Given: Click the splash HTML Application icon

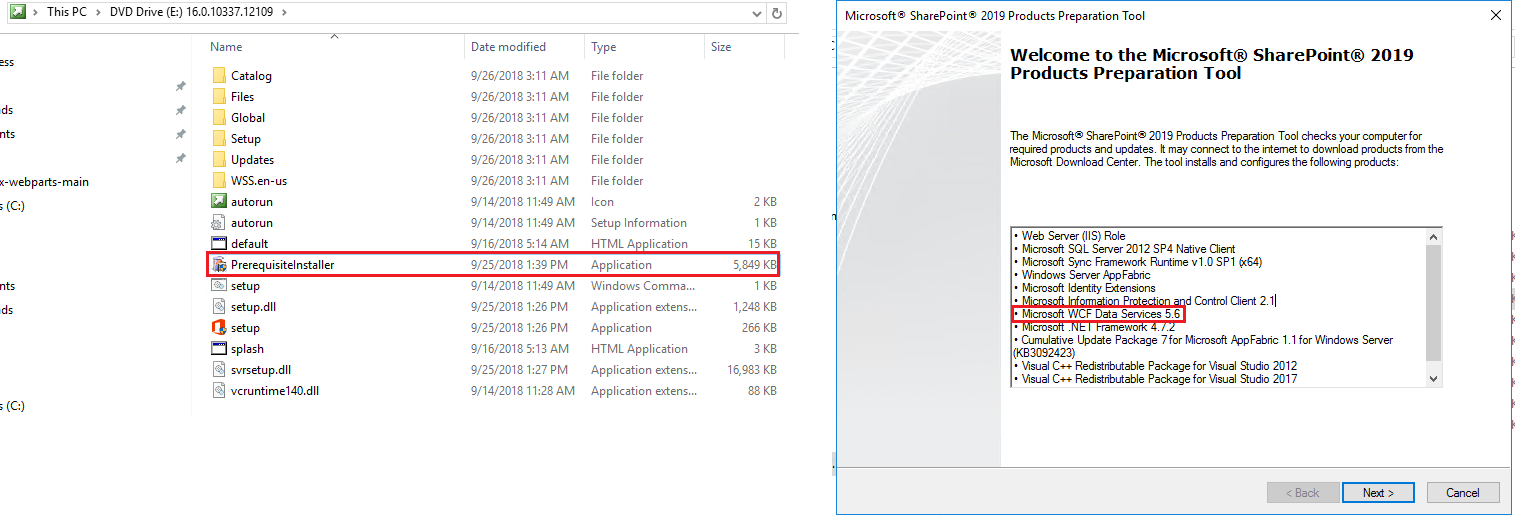Looking at the screenshot, I should click(x=220, y=349).
